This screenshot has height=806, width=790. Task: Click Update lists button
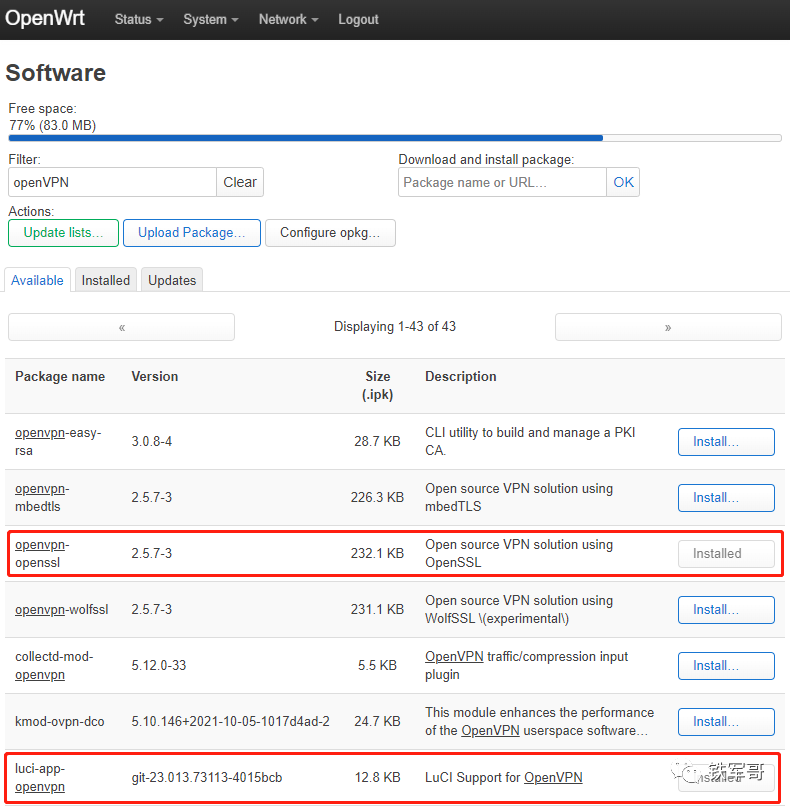63,233
